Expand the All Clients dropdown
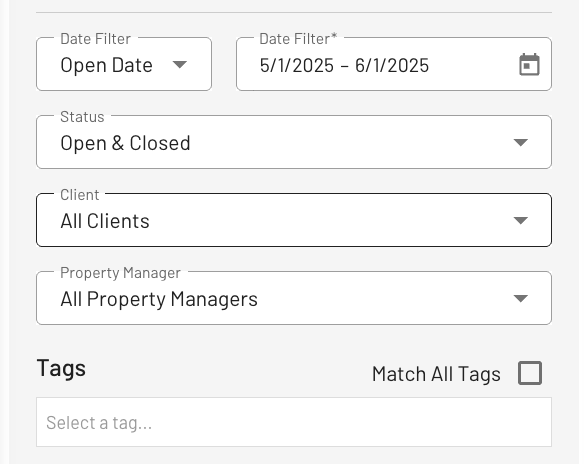The width and height of the screenshot is (584, 464). [294, 220]
